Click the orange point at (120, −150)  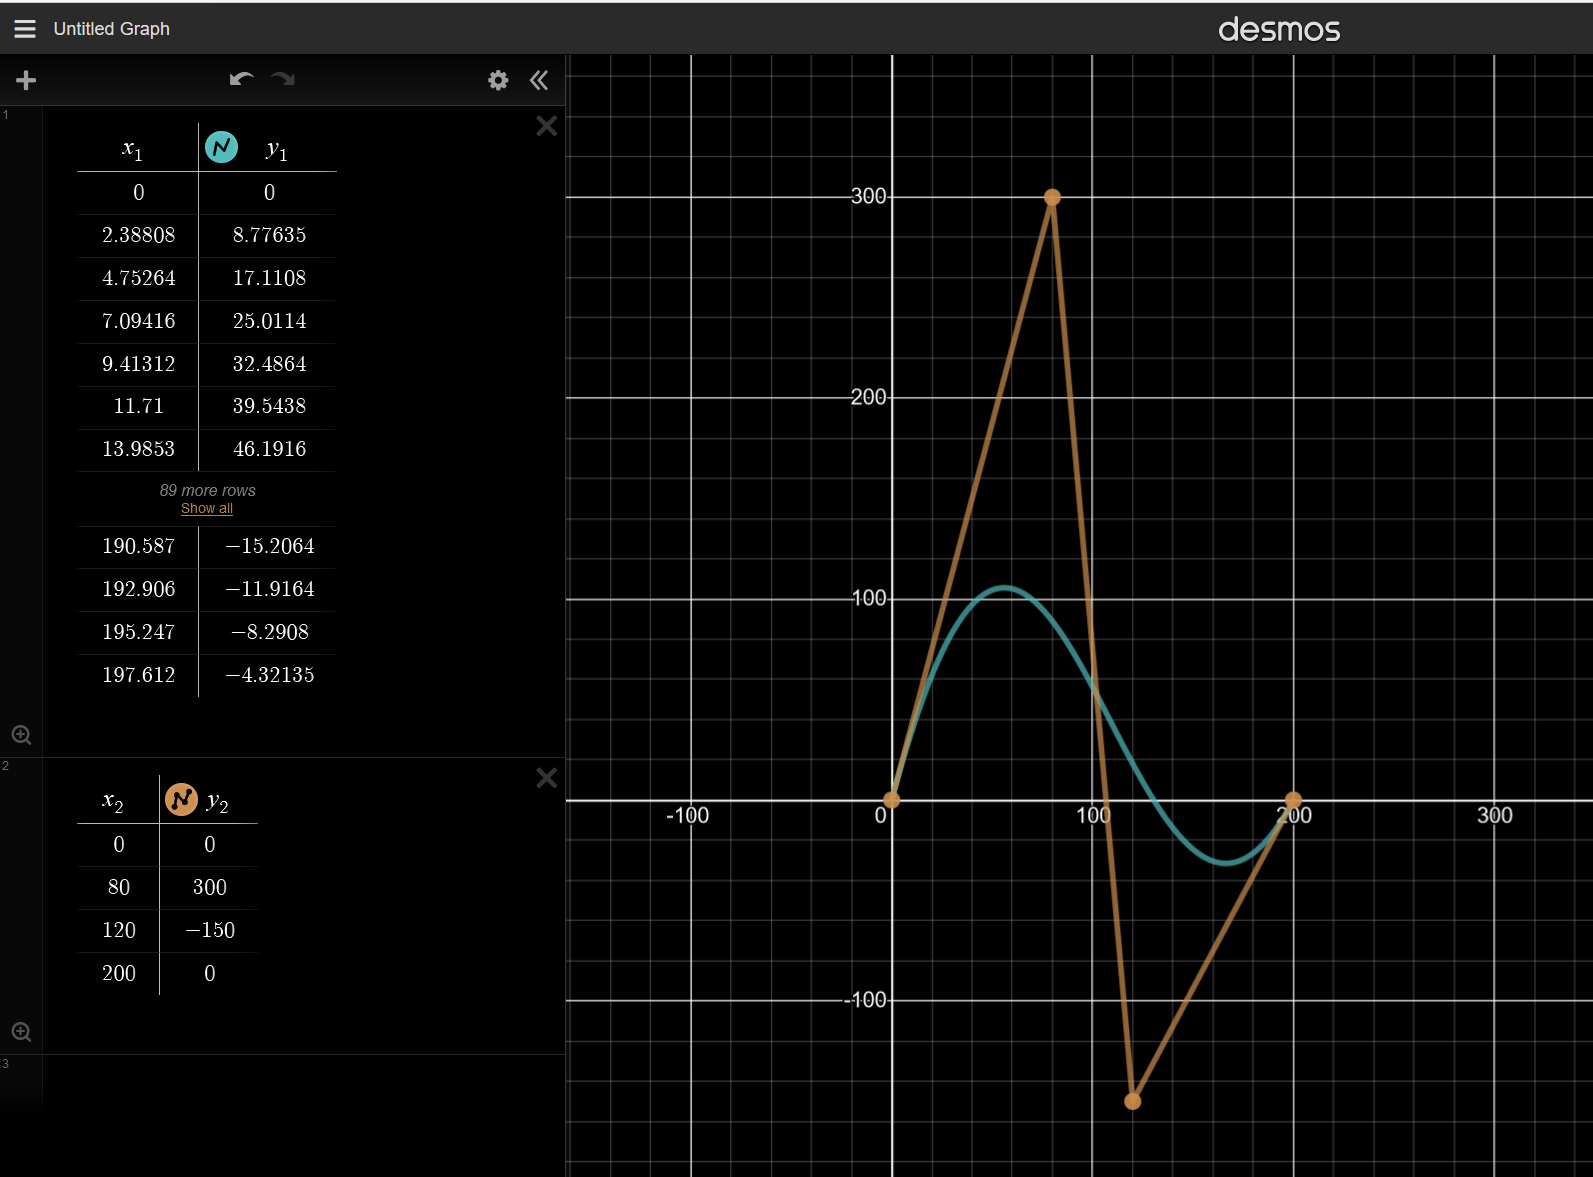click(1132, 1101)
